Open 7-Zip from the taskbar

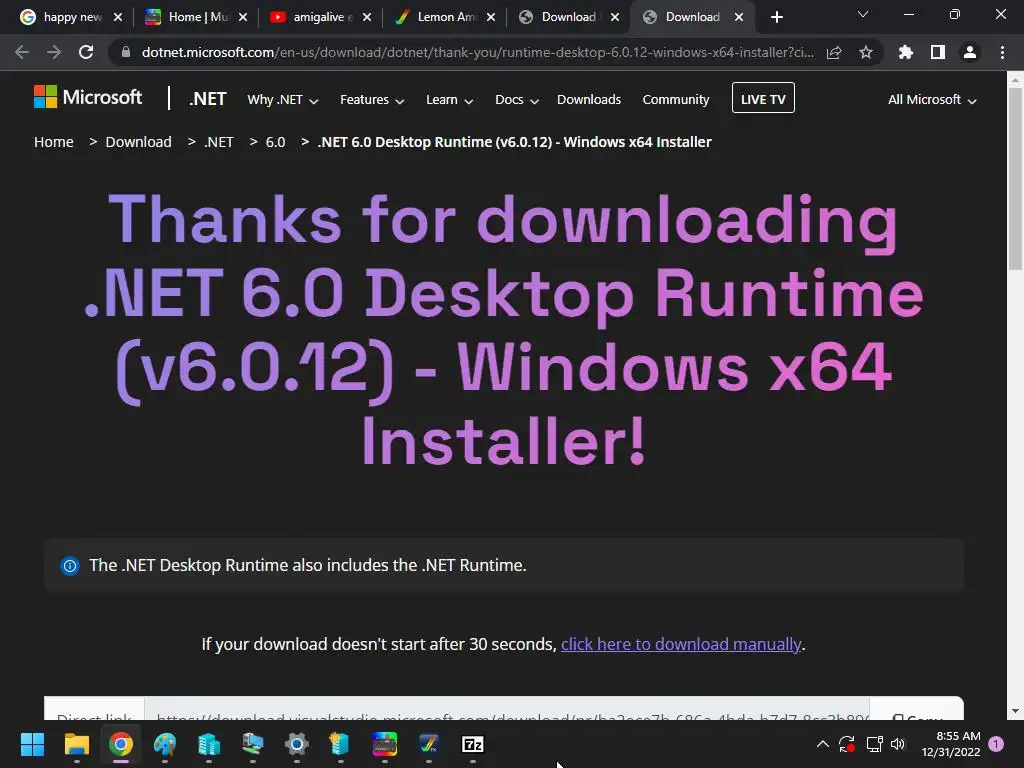coord(472,744)
